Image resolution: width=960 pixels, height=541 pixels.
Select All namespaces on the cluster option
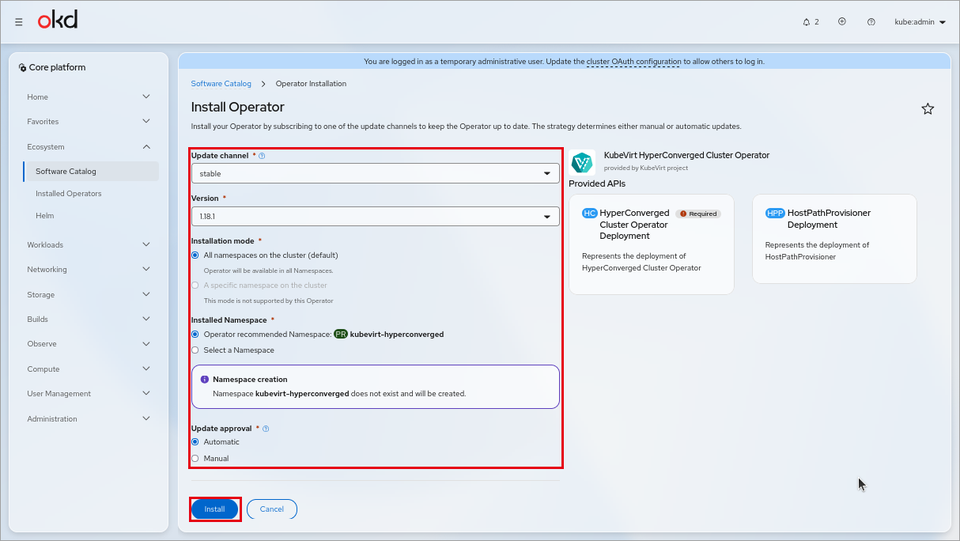(195, 255)
